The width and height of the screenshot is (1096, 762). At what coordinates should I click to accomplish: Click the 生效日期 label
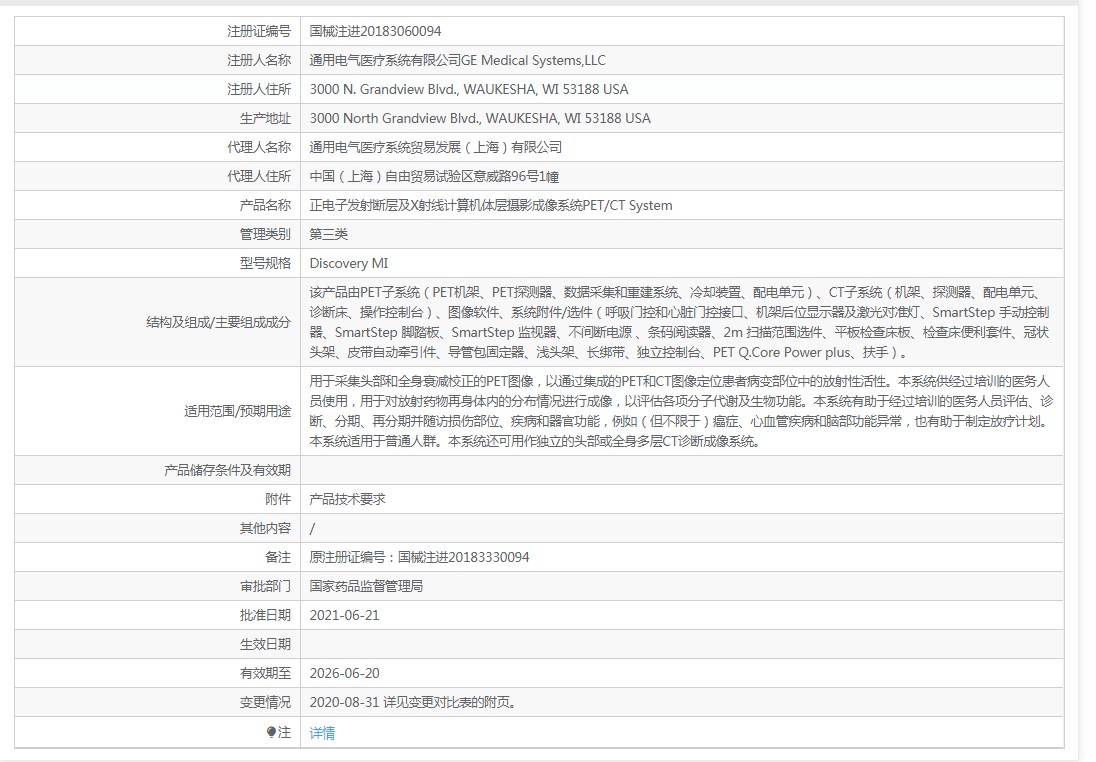click(x=265, y=645)
